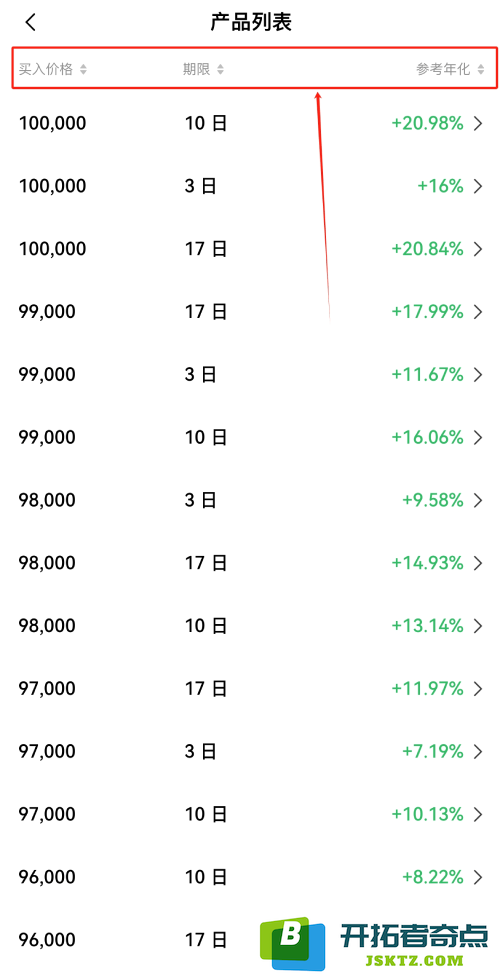Sort by 期限 arrows icon
This screenshot has height=974, width=500.
coord(220,69)
